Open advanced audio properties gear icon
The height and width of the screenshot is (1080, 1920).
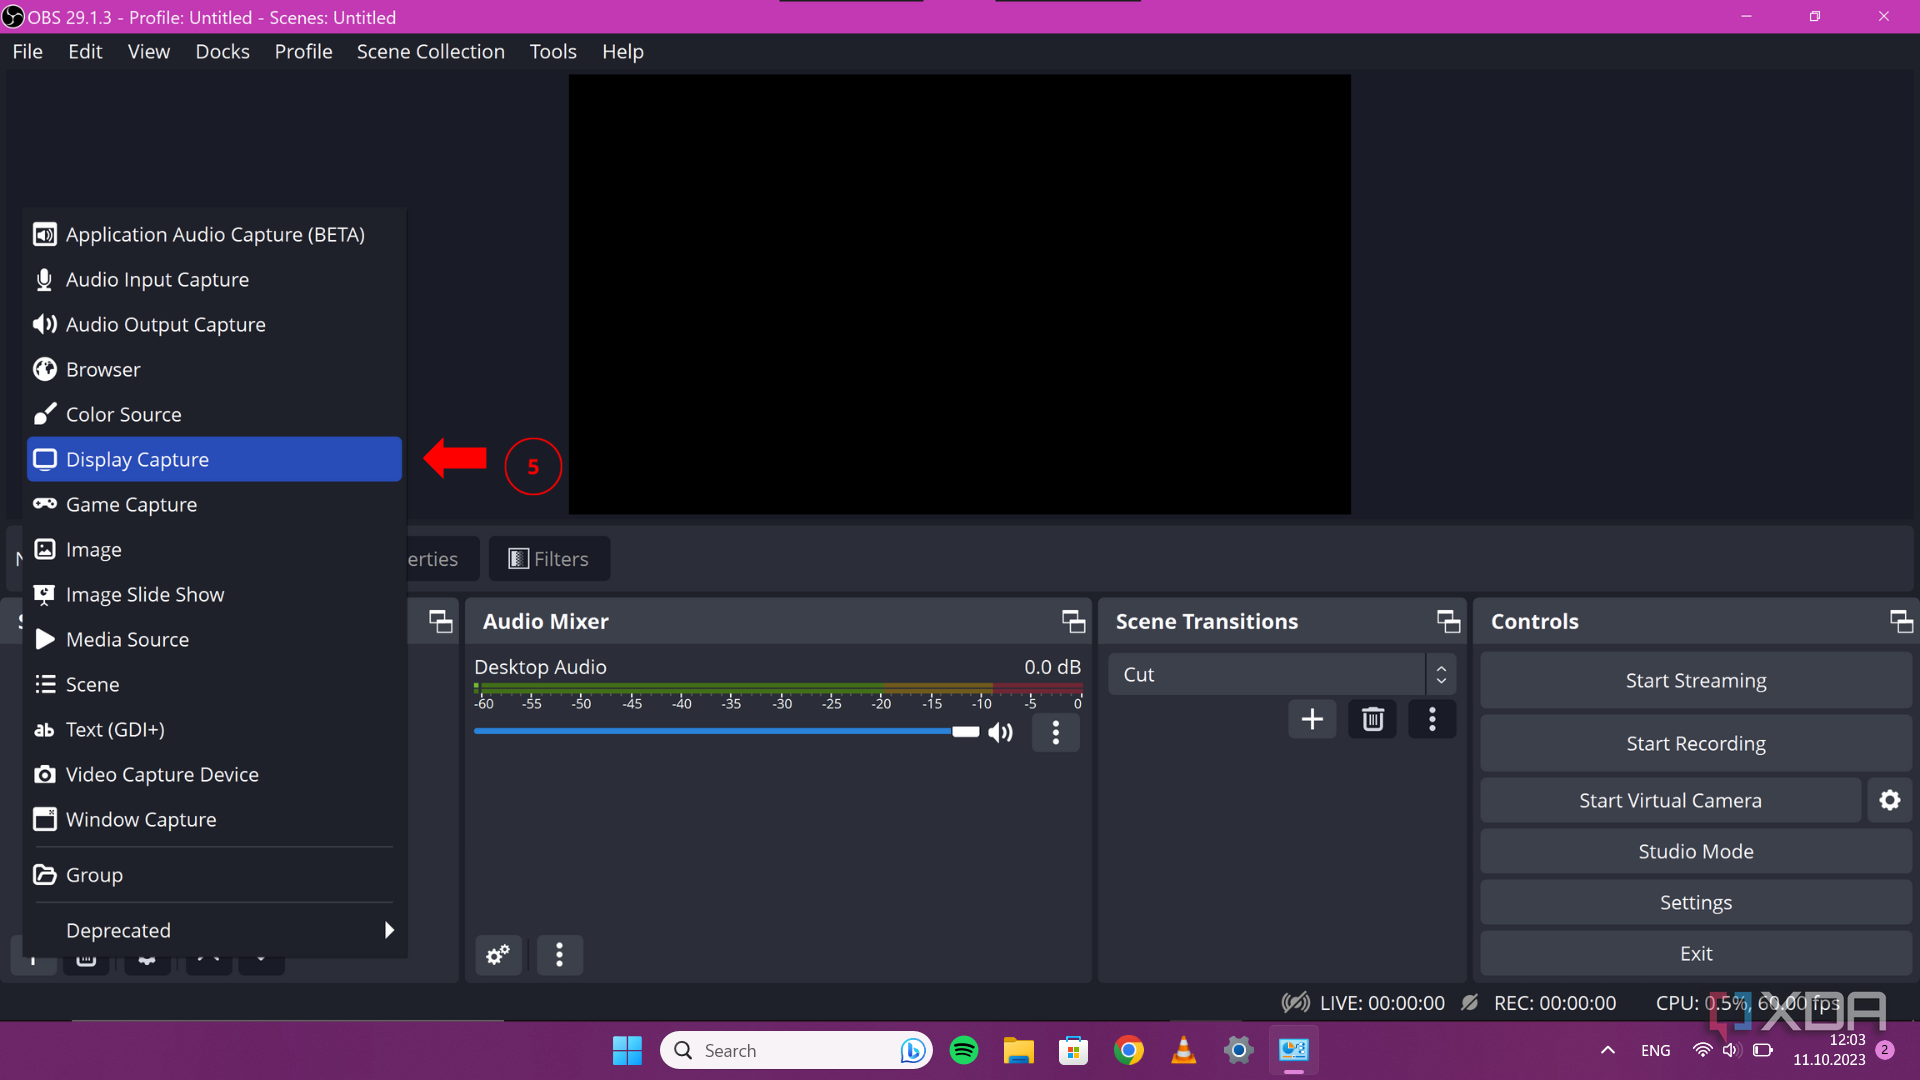tap(498, 955)
